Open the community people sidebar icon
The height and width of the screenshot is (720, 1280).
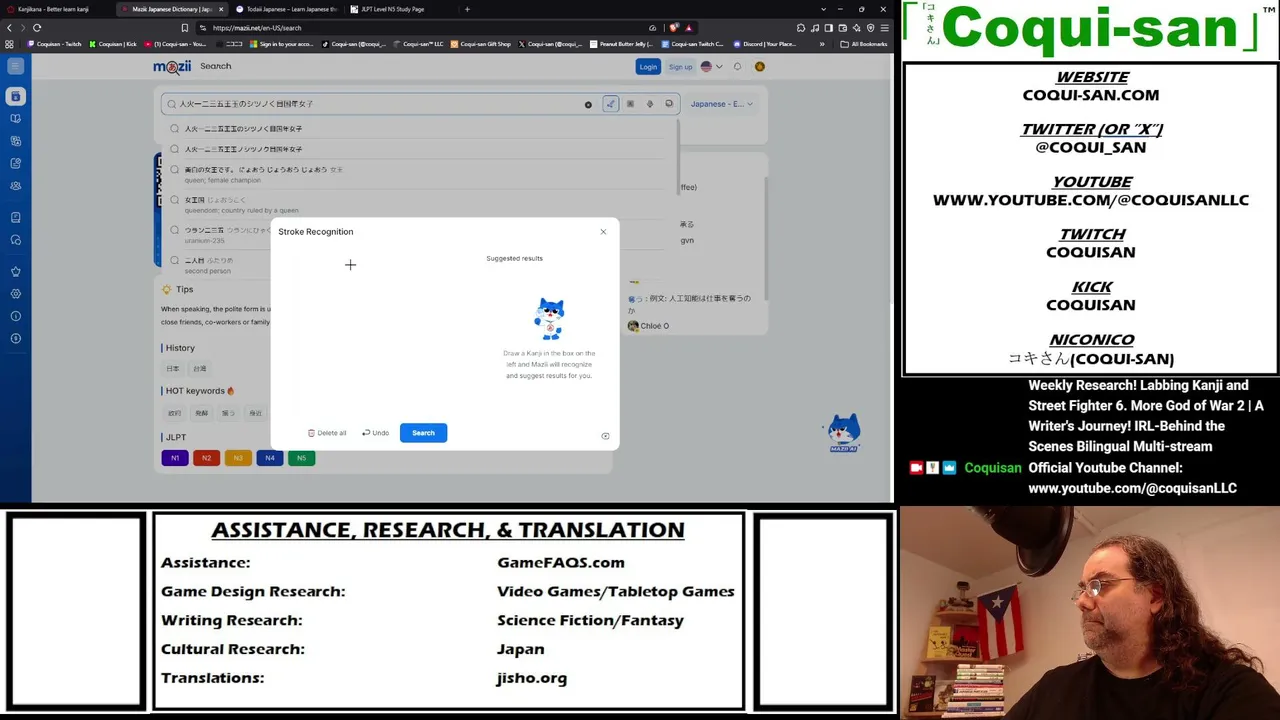tap(15, 186)
